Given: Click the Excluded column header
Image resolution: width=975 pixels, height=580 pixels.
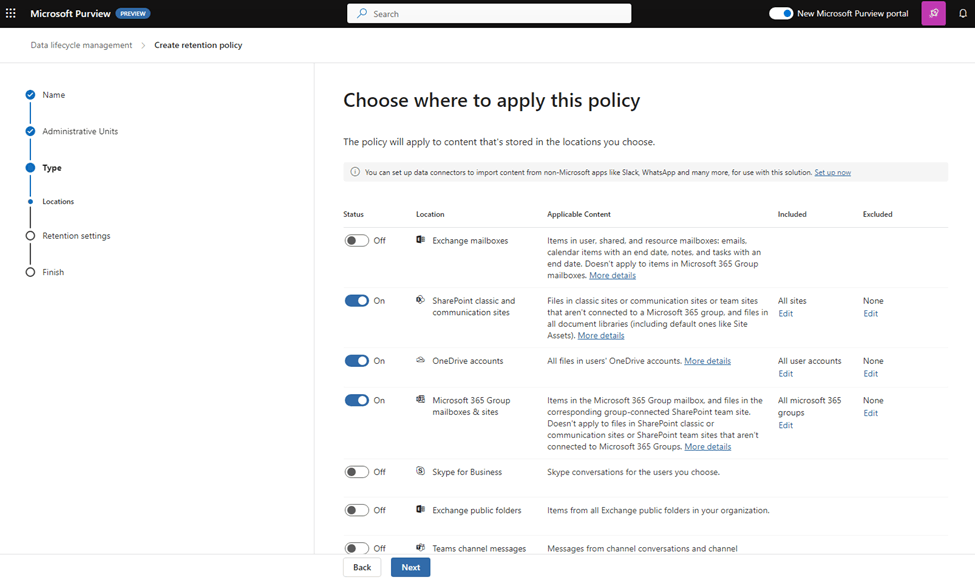Looking at the screenshot, I should point(877,214).
